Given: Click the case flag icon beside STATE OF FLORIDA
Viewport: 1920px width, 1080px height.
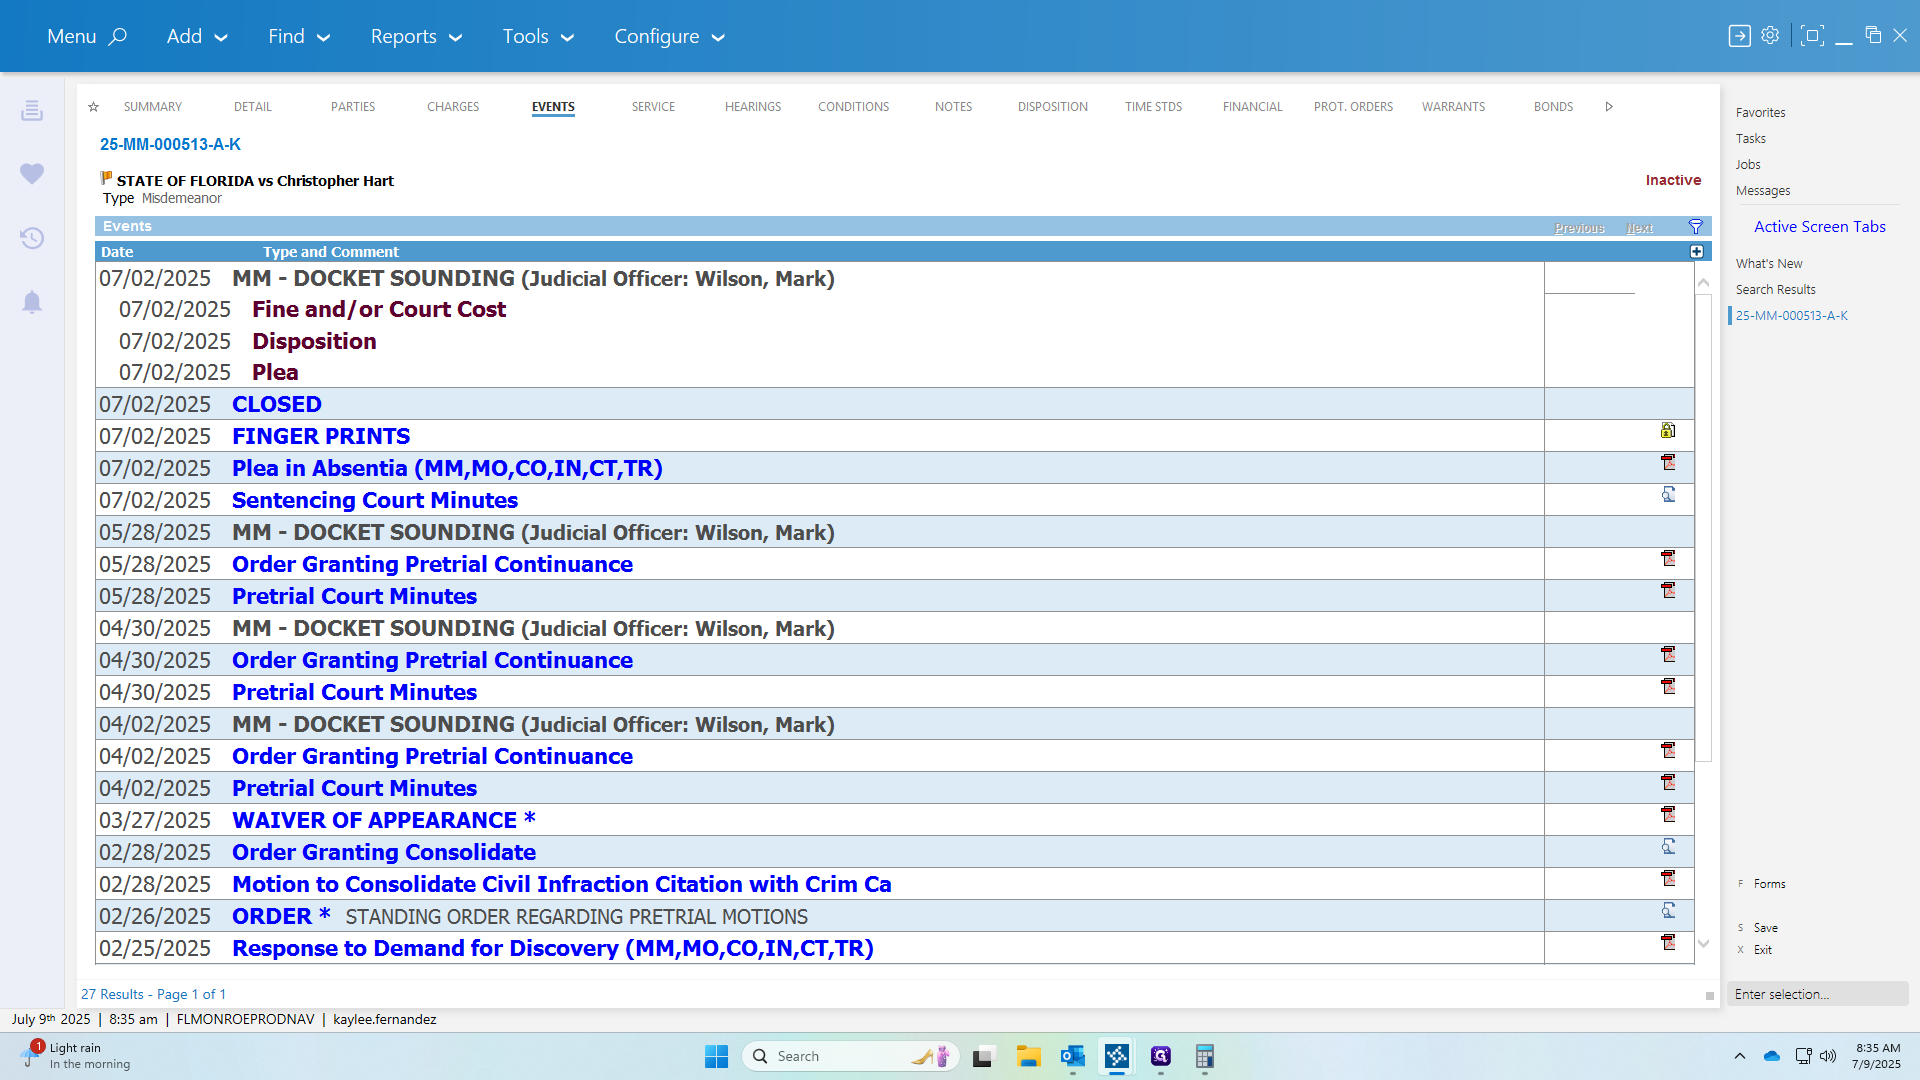Looking at the screenshot, I should [106, 178].
